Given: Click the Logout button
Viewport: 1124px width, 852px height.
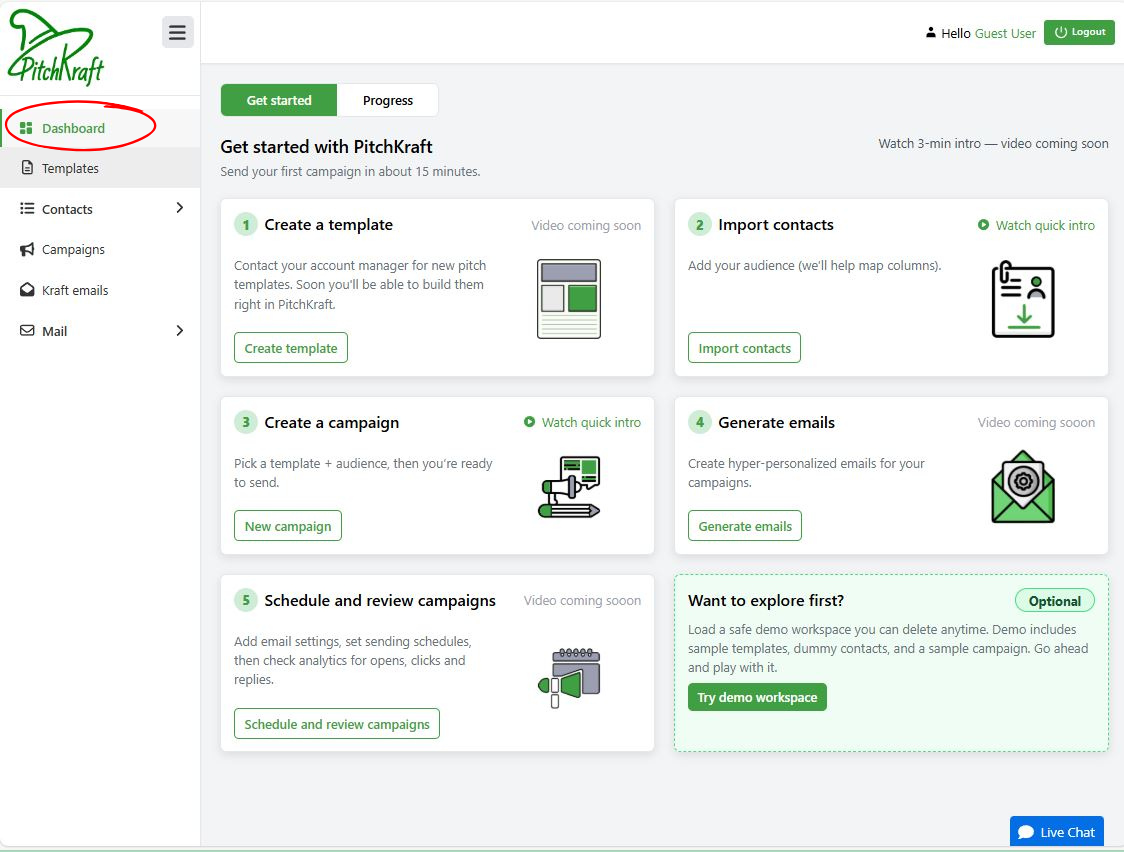Looking at the screenshot, I should pyautogui.click(x=1079, y=32).
